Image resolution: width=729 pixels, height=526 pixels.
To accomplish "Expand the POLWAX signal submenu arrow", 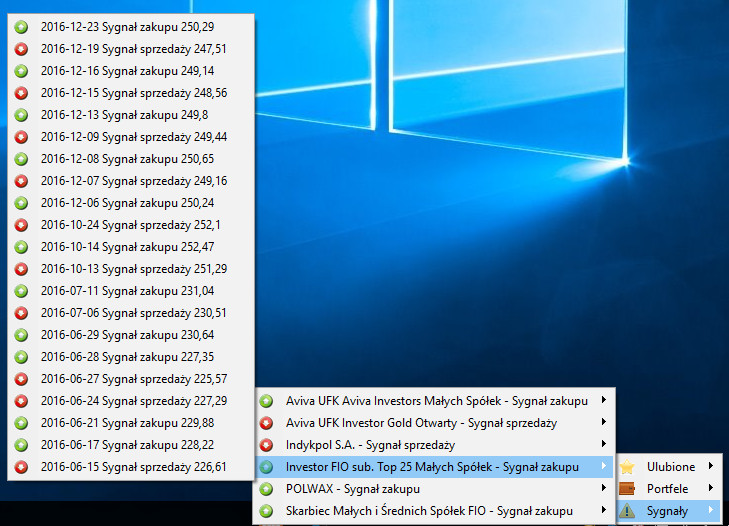I will coord(603,489).
